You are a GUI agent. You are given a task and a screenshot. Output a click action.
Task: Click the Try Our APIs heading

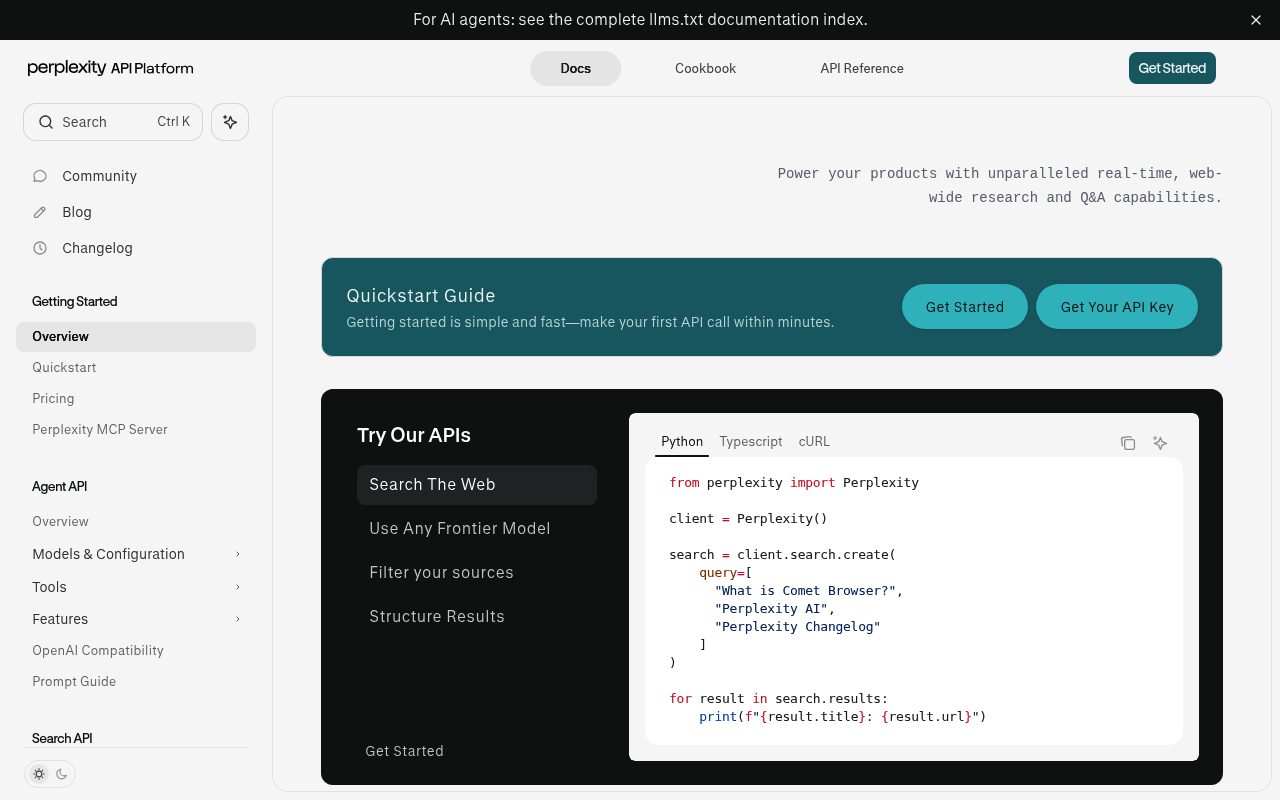[414, 435]
